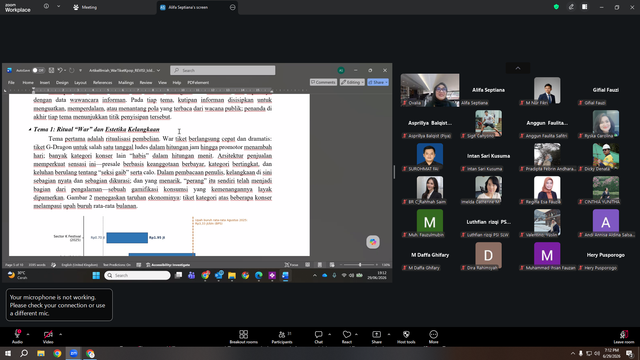Click the heading Tema 1: Ritual War dan Estetika Kelangkaan

coord(96,129)
